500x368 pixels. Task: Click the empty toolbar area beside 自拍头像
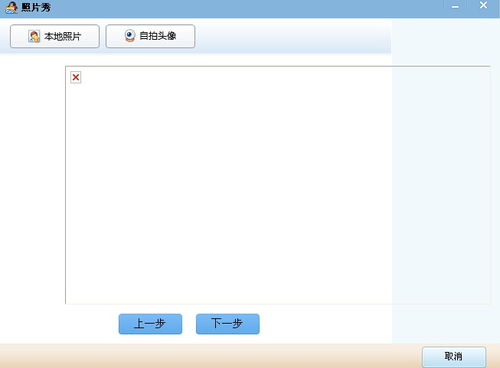pyautogui.click(x=293, y=36)
